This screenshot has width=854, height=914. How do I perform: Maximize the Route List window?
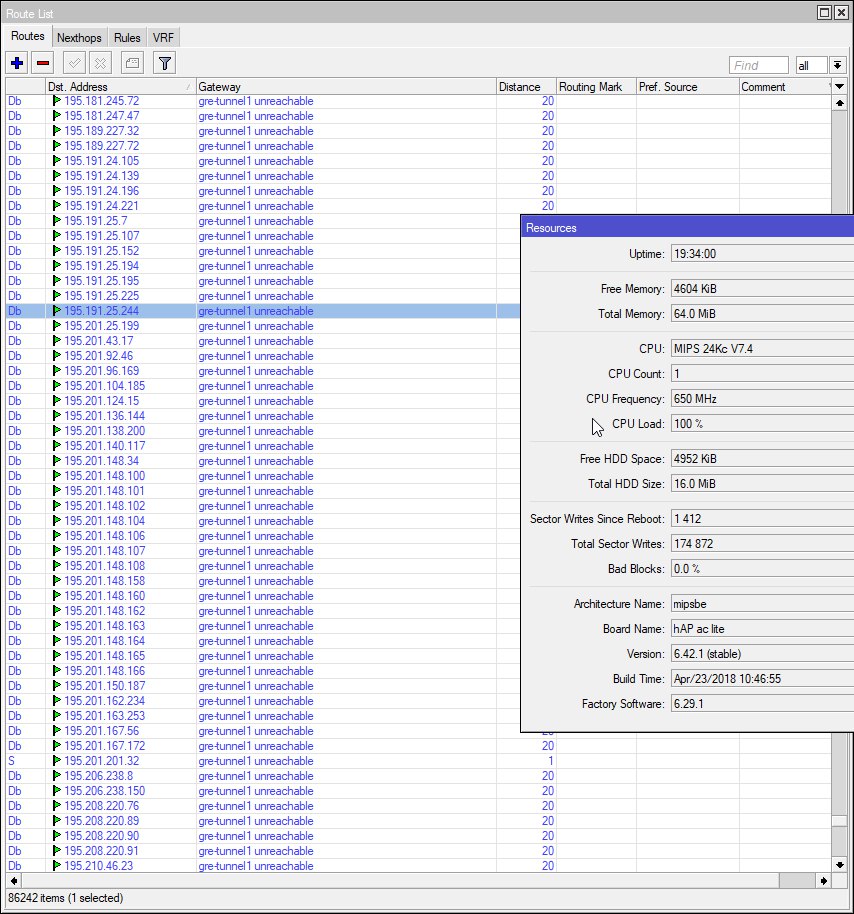pos(824,12)
